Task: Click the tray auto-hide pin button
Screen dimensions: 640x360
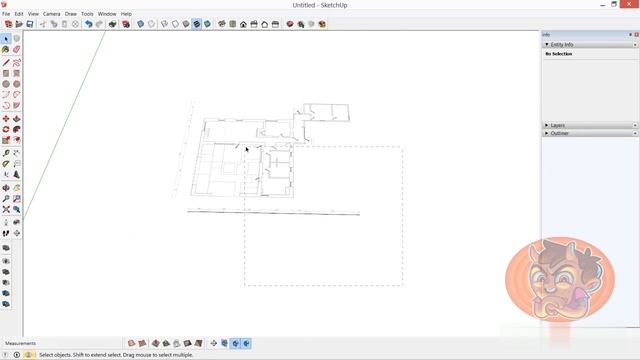Action: pos(630,35)
